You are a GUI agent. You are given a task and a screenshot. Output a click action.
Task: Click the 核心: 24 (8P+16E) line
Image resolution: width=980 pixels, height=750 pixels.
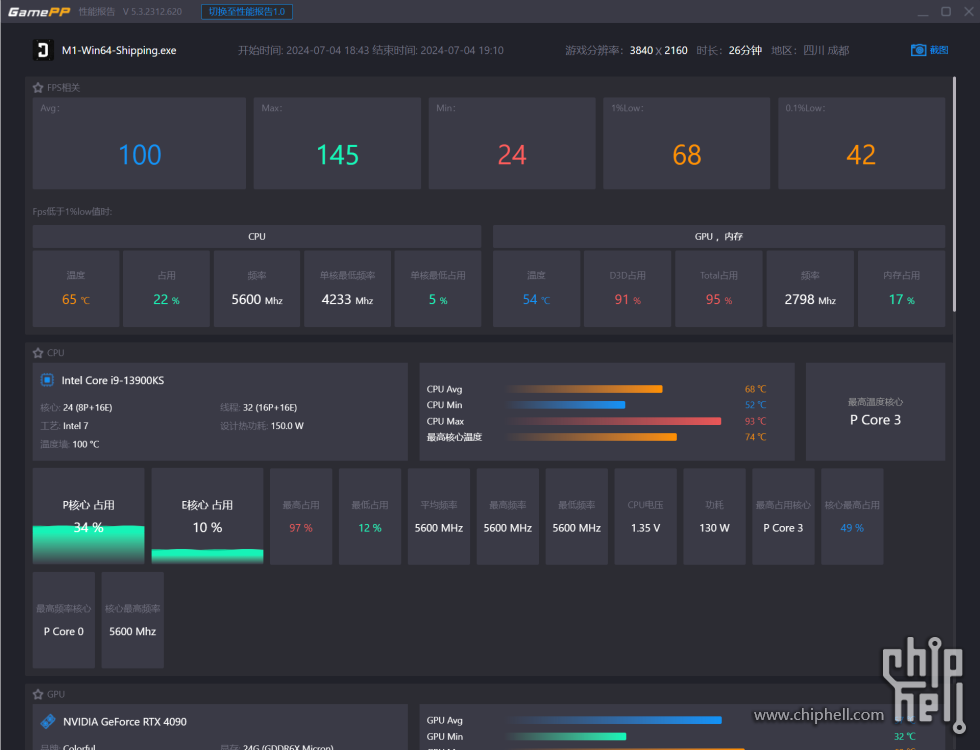pyautogui.click(x=76, y=408)
